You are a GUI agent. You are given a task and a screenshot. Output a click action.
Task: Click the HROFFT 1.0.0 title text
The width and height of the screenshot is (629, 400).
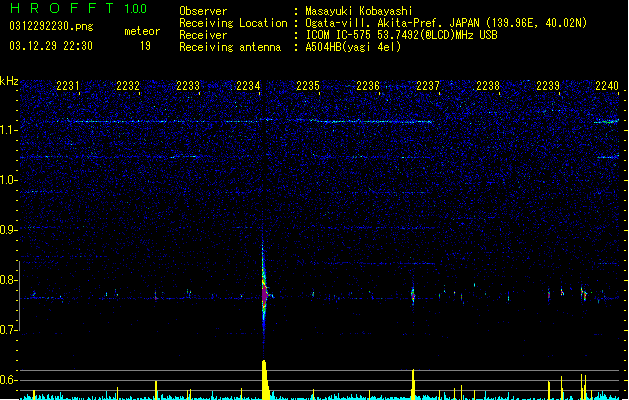pyautogui.click(x=79, y=8)
